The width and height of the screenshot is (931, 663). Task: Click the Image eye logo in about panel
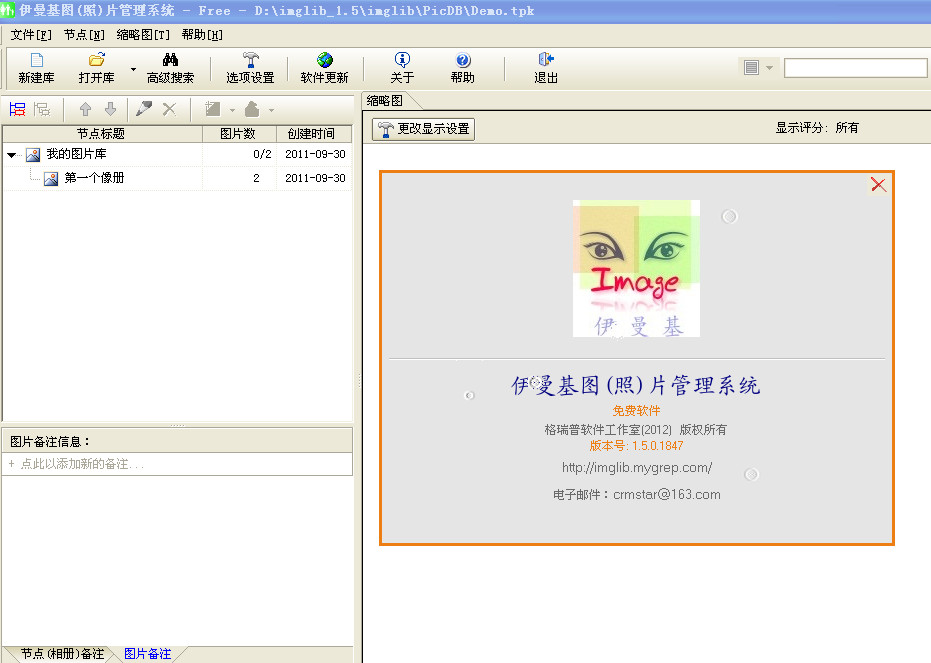pos(636,268)
